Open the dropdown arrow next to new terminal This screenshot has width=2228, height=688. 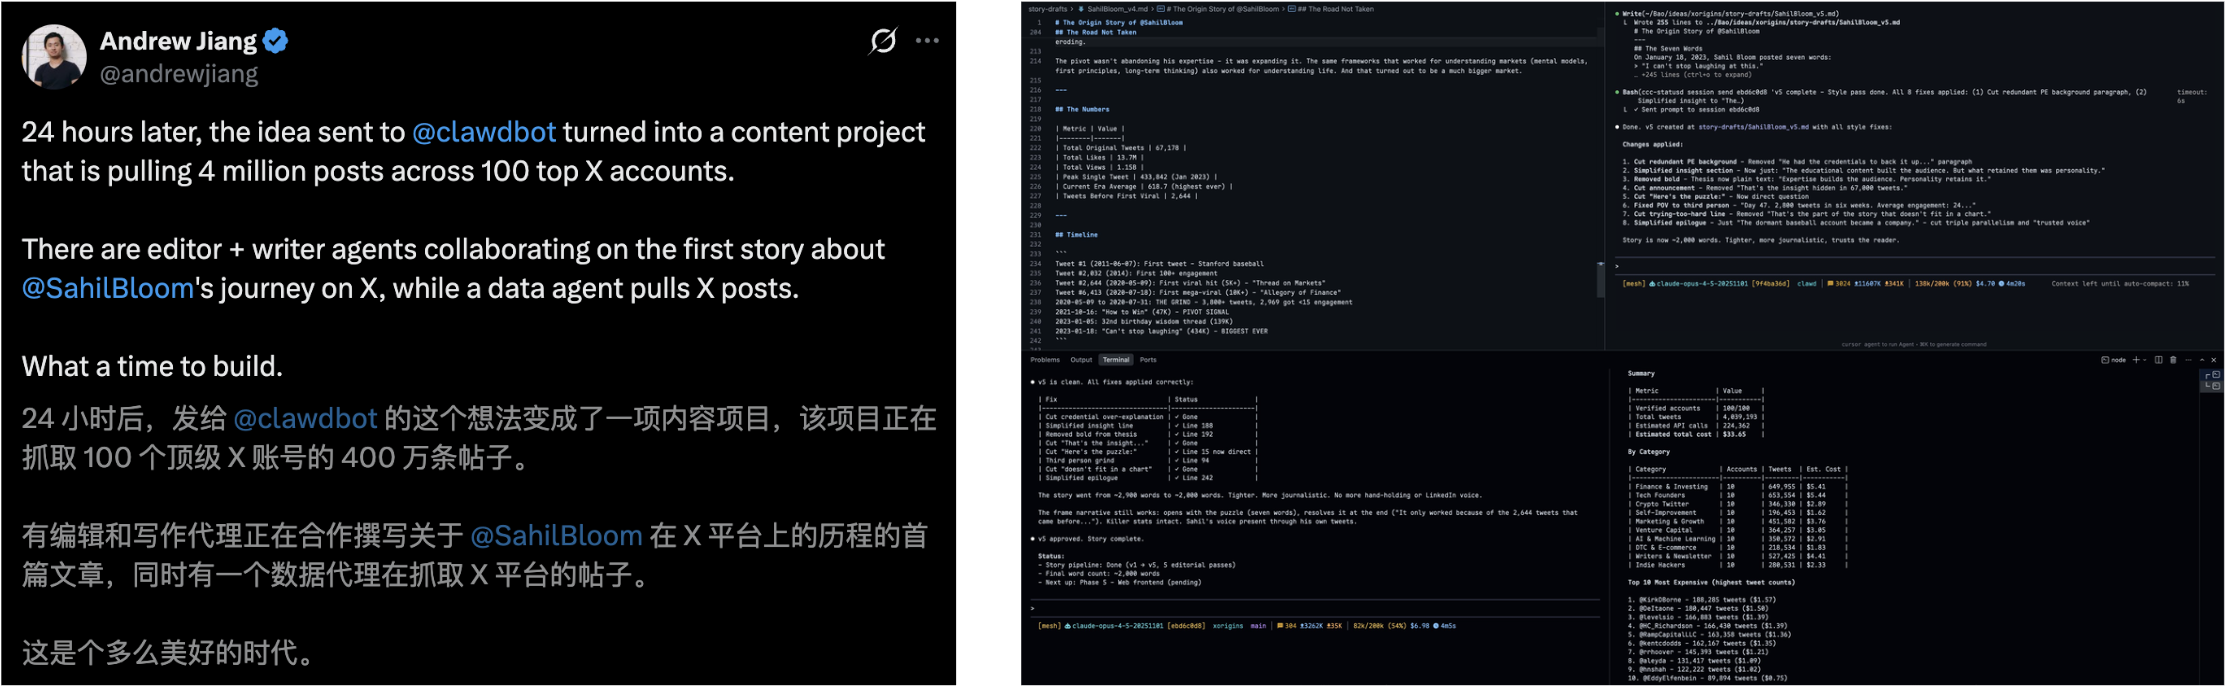point(2145,360)
